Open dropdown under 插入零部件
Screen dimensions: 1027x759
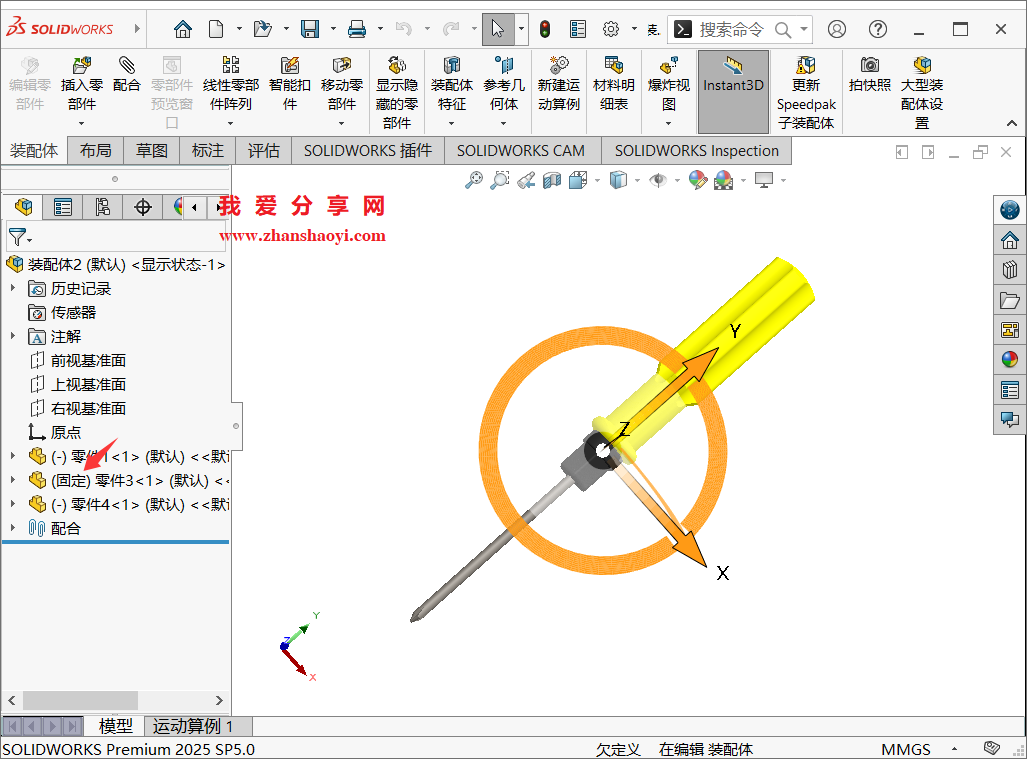(x=81, y=123)
